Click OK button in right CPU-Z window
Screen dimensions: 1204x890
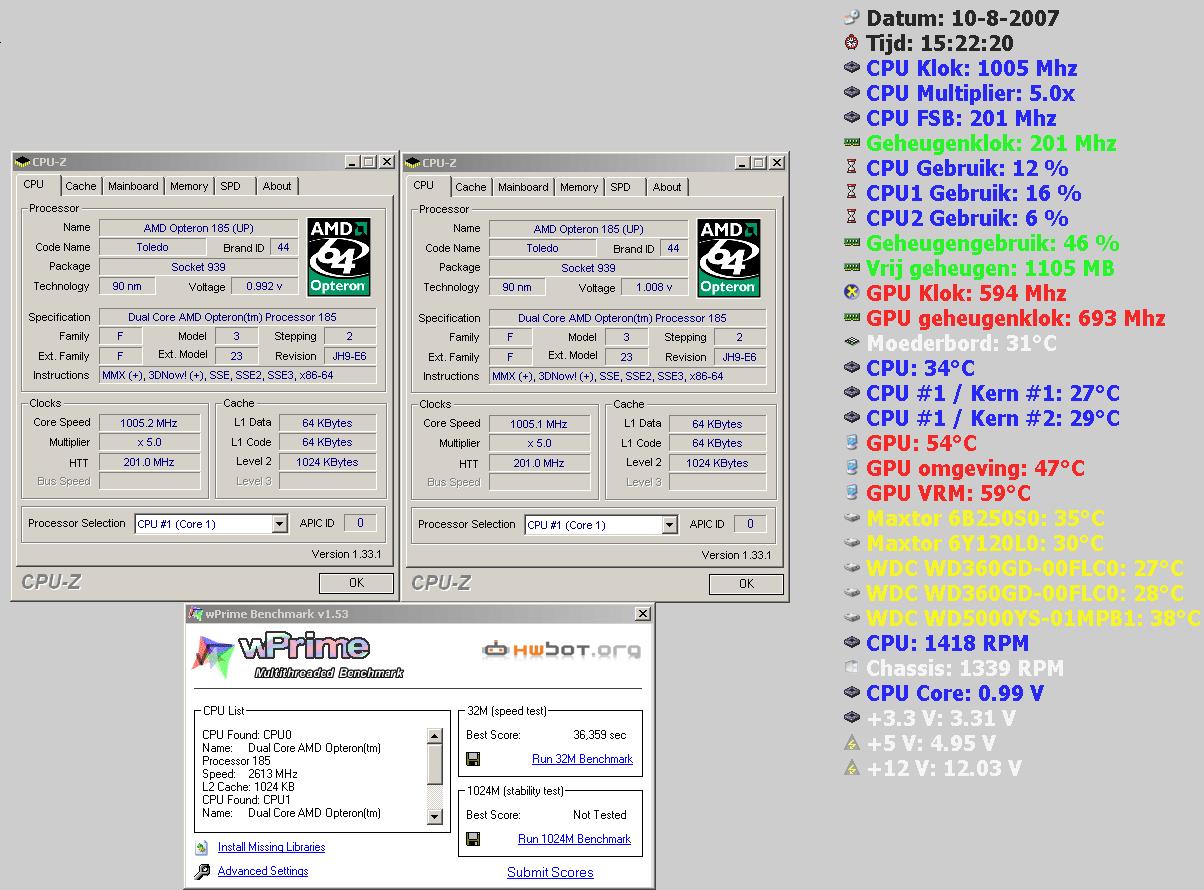[746, 584]
